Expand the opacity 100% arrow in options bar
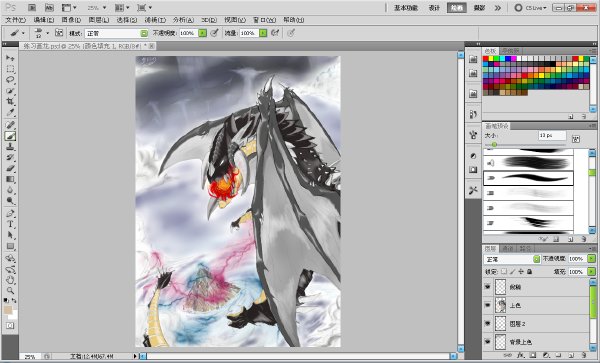Image resolution: width=600 pixels, height=363 pixels. coord(203,33)
